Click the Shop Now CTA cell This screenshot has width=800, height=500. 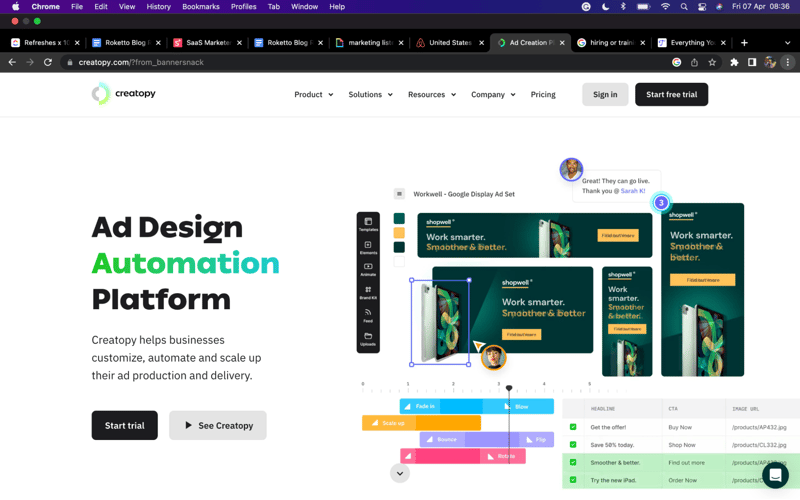click(682, 445)
